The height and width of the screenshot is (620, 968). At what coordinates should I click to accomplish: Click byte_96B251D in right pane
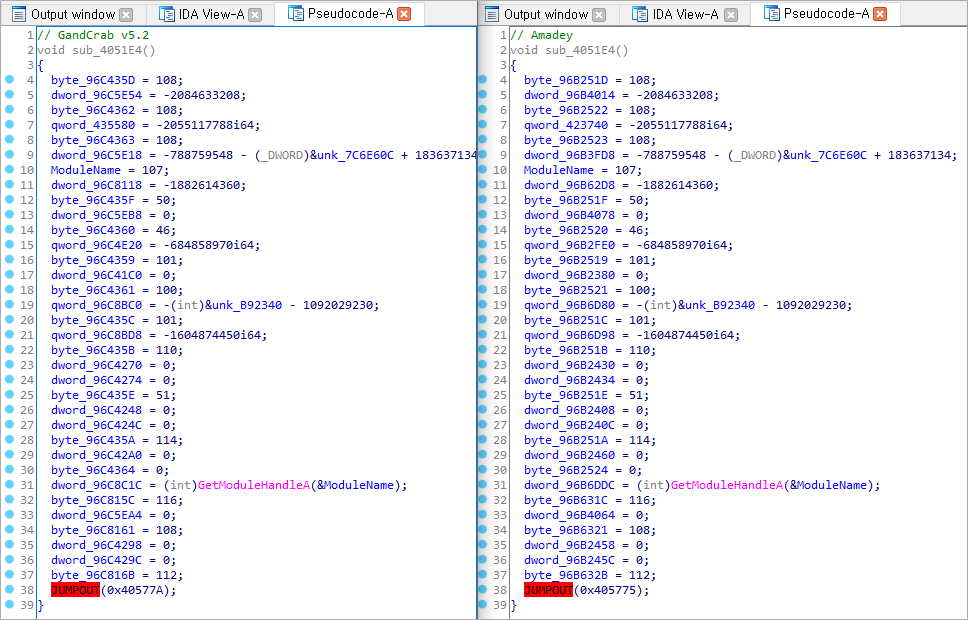565,80
